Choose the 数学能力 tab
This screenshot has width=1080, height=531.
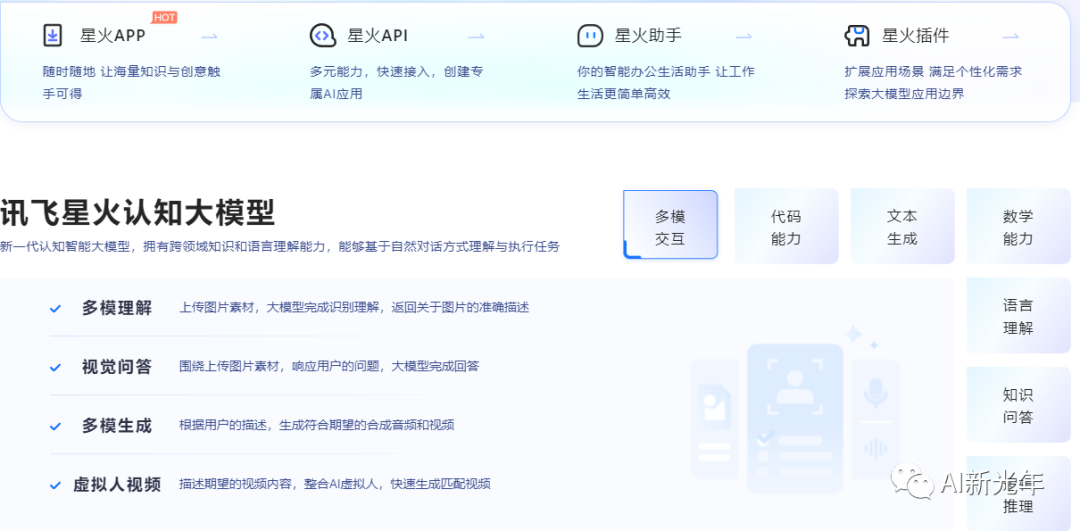pyautogui.click(x=1018, y=227)
